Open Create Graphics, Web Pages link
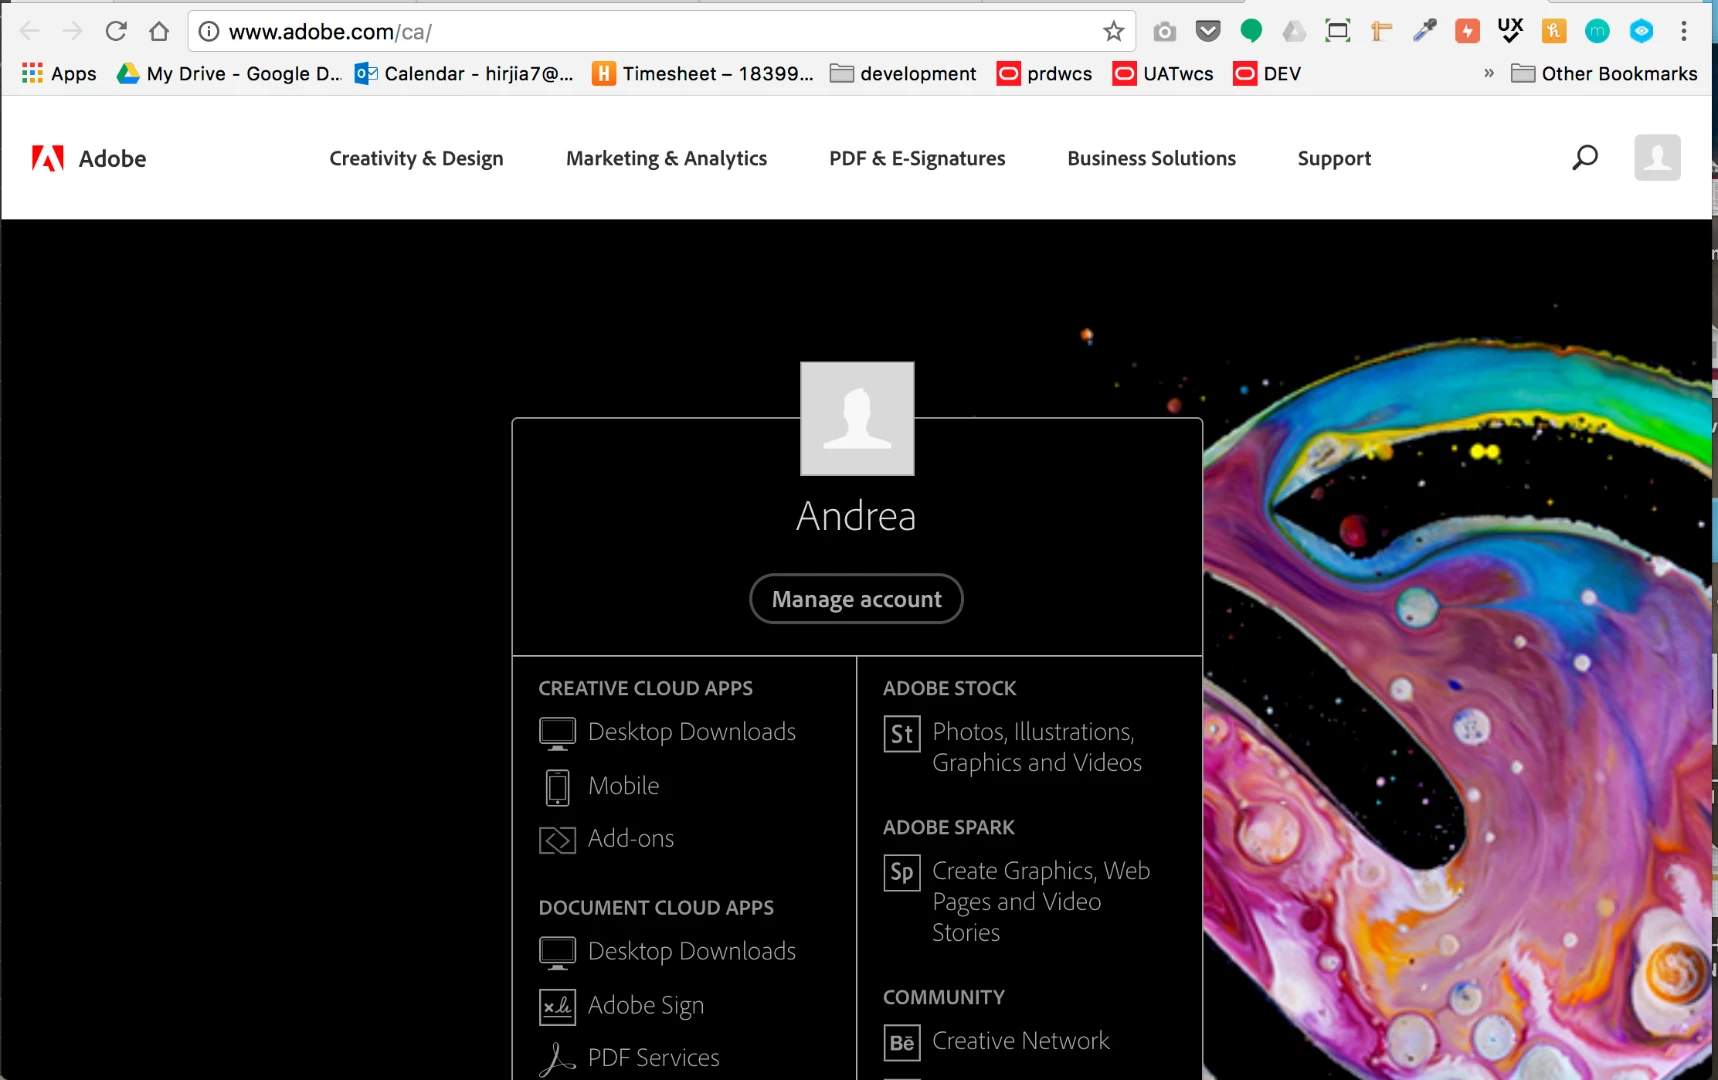 (x=1041, y=901)
